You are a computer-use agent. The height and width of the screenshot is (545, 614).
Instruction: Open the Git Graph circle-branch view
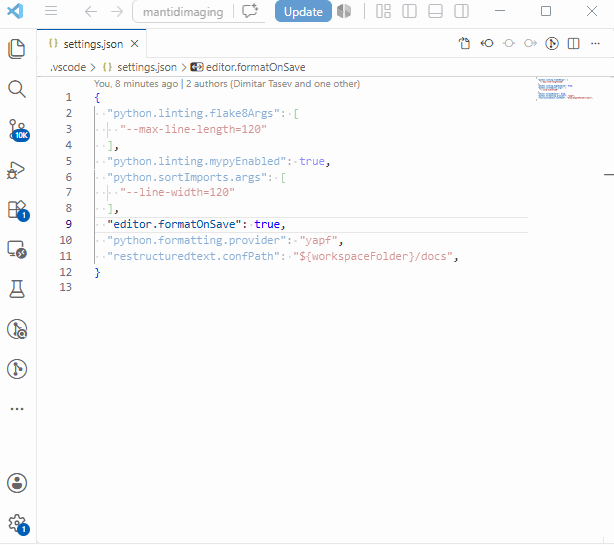(17, 369)
